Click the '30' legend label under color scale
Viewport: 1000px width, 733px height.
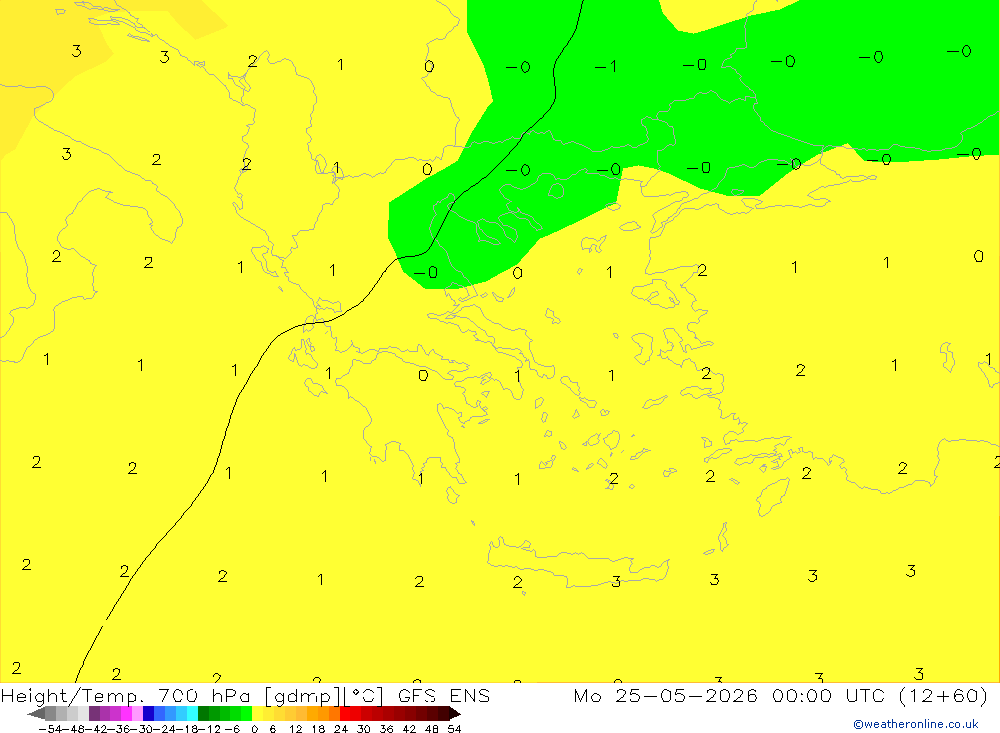point(364,729)
